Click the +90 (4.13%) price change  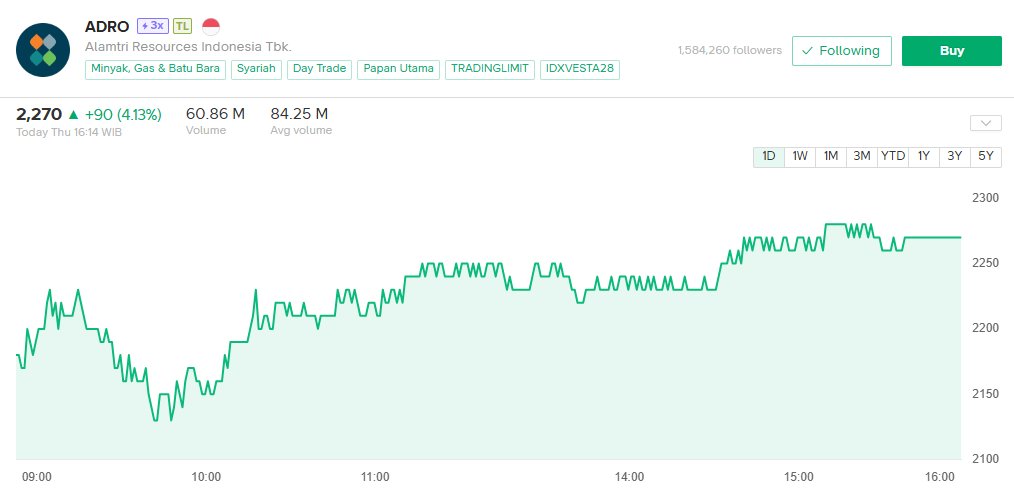click(x=123, y=115)
